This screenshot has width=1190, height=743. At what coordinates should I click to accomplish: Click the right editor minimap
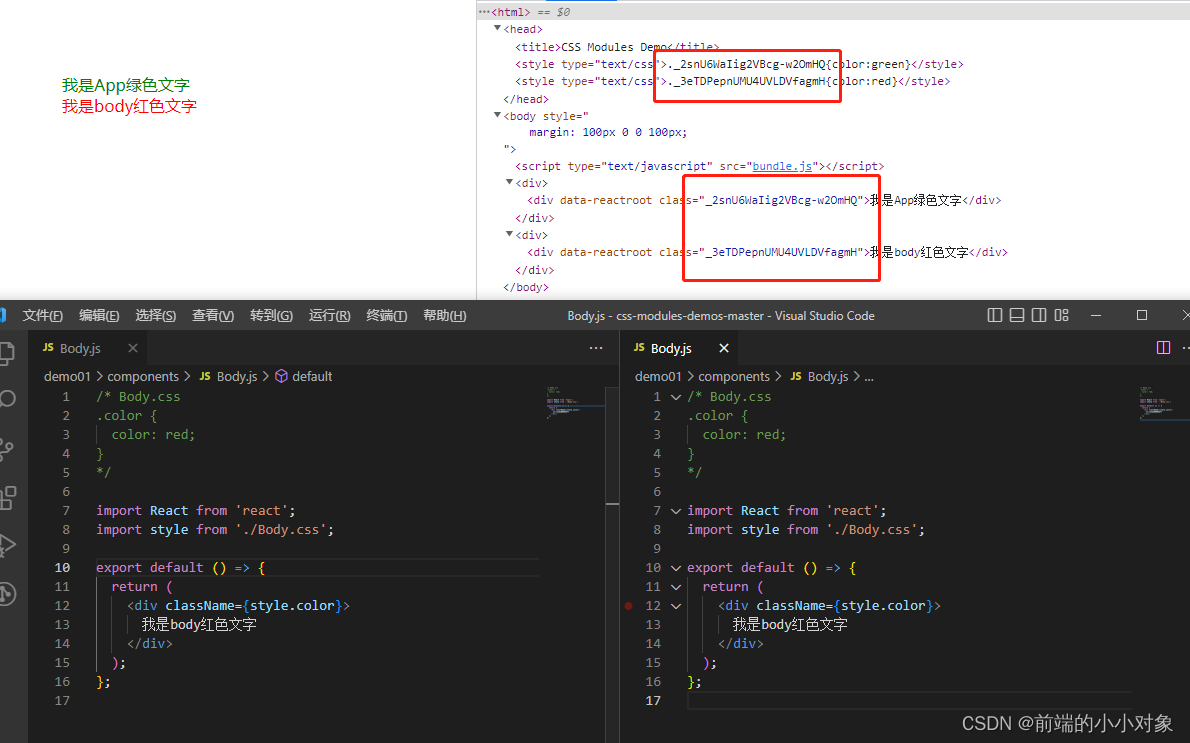1164,402
